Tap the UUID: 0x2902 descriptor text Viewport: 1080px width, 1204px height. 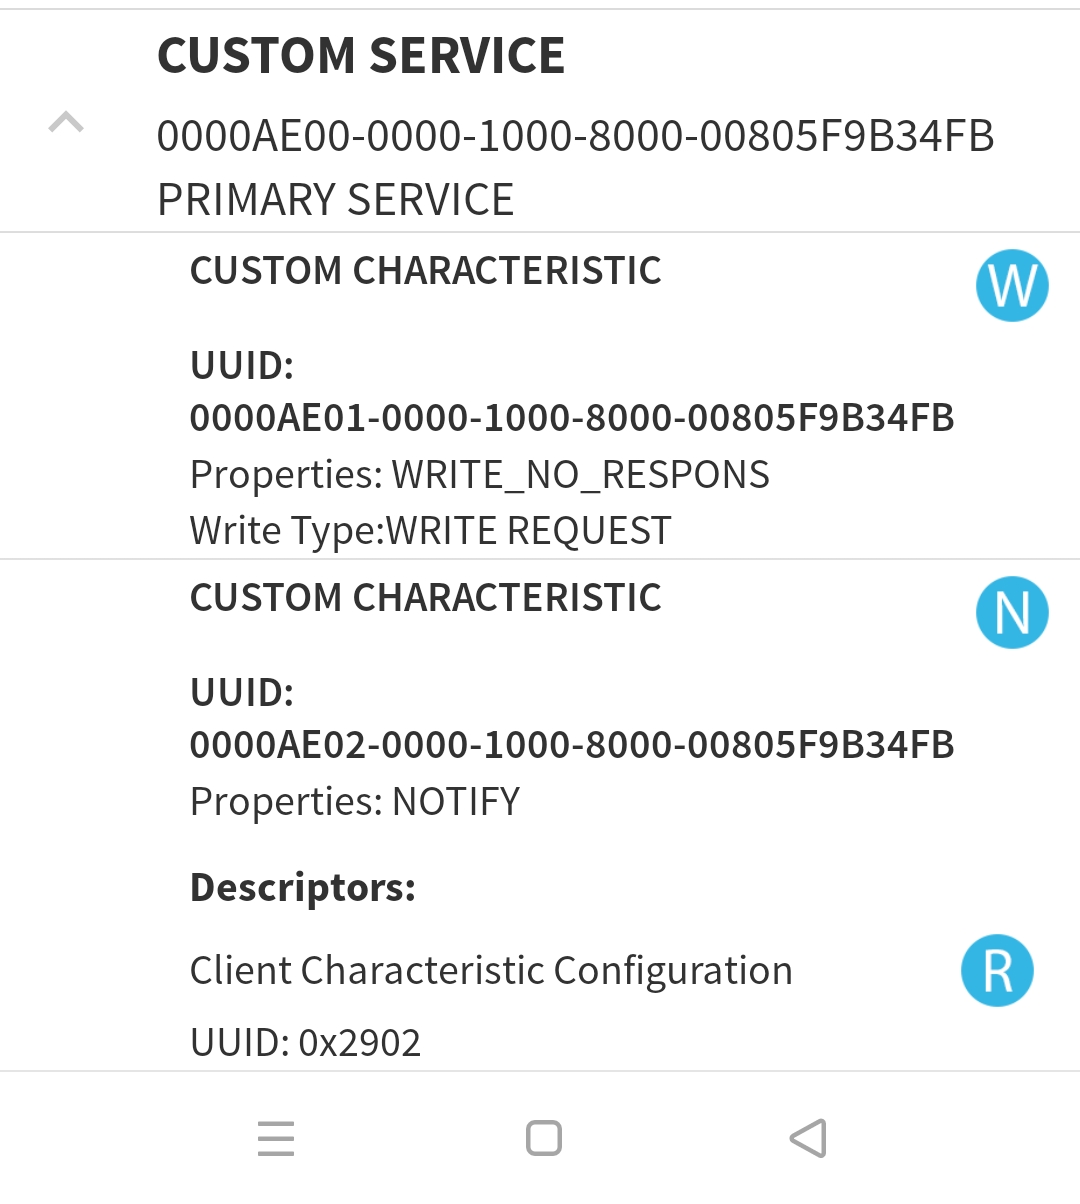tap(306, 1043)
